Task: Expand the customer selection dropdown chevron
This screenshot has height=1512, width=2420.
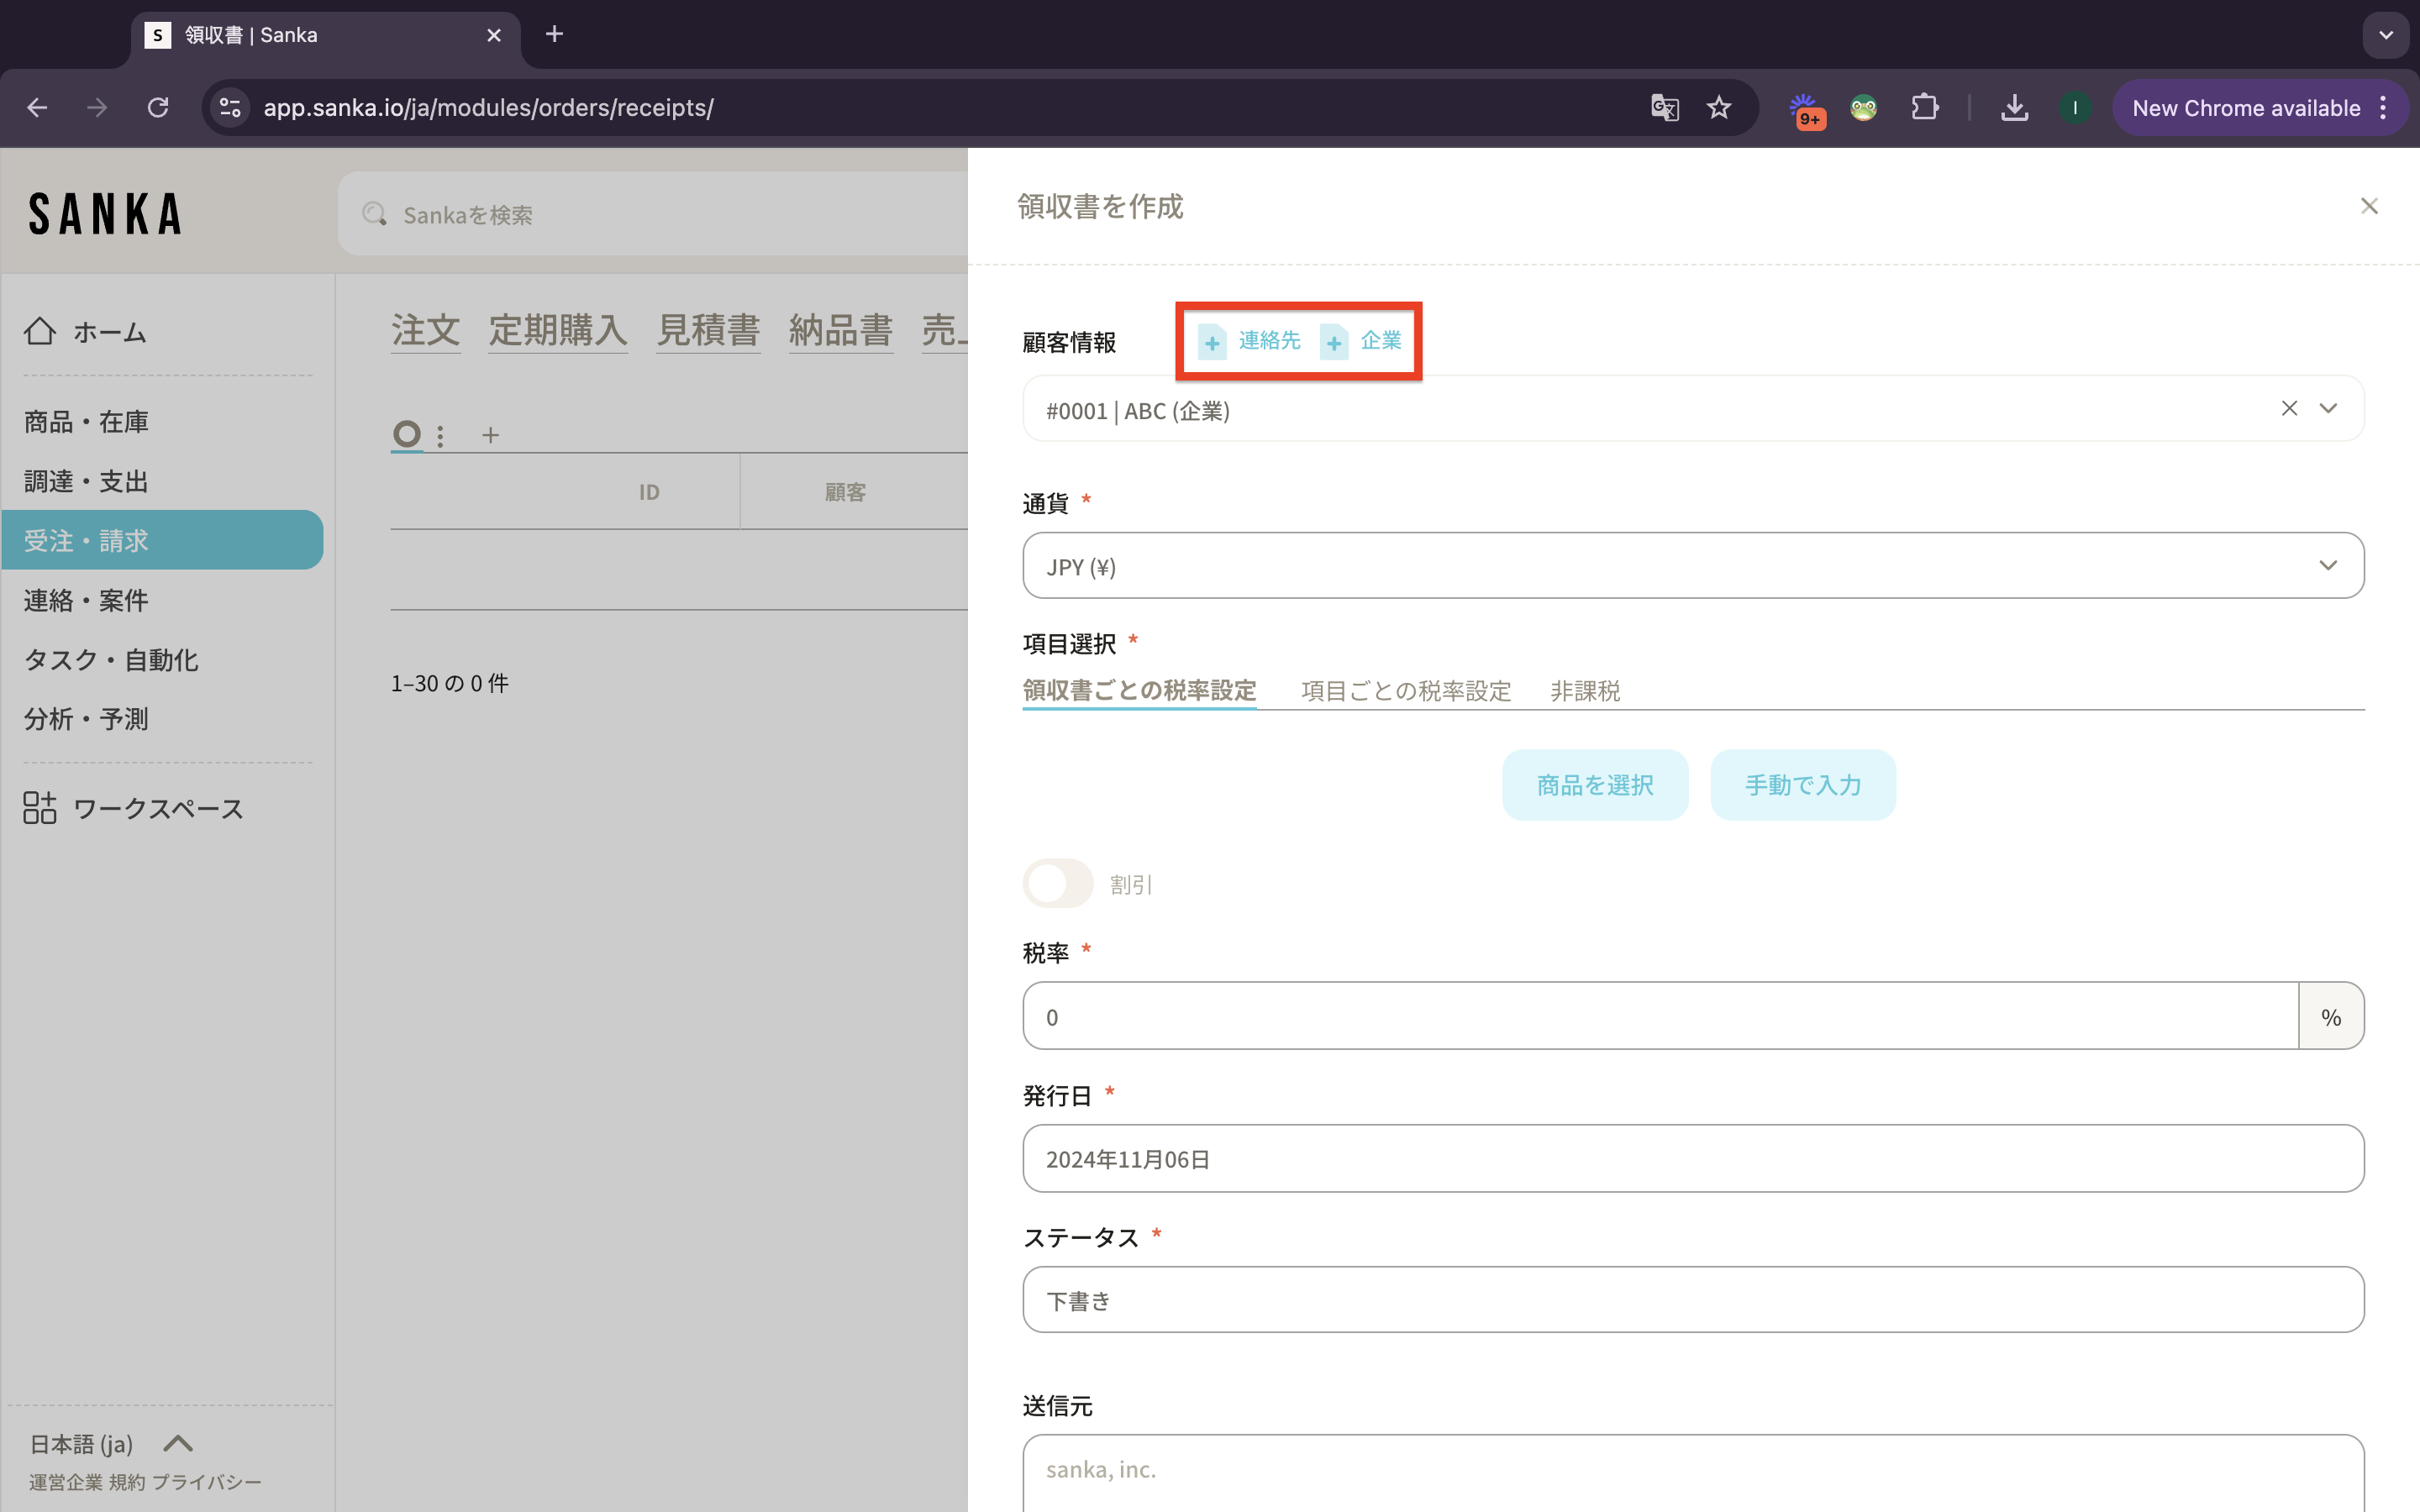Action: click(2328, 408)
